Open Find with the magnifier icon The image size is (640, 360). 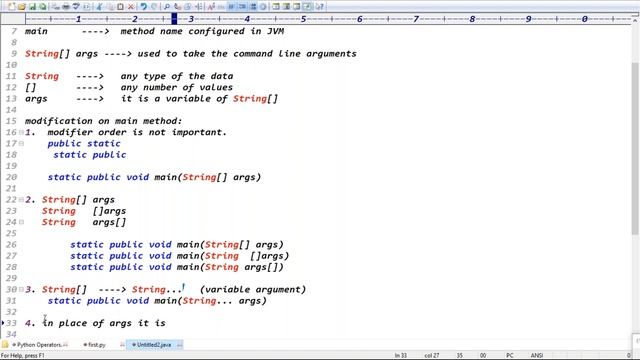[167, 7]
